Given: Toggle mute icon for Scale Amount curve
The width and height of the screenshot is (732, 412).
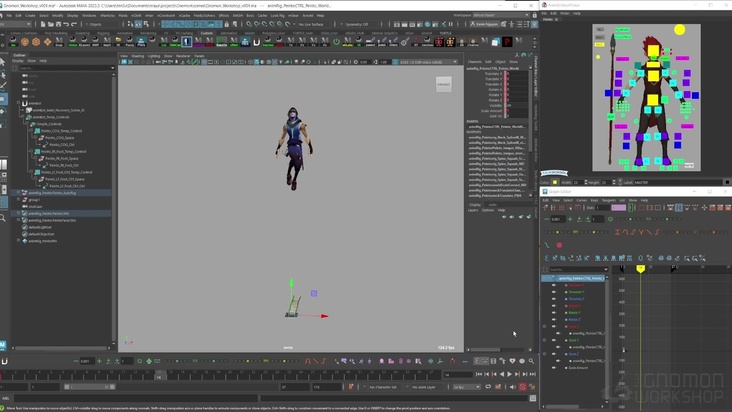Looking at the screenshot, I should click(554, 368).
